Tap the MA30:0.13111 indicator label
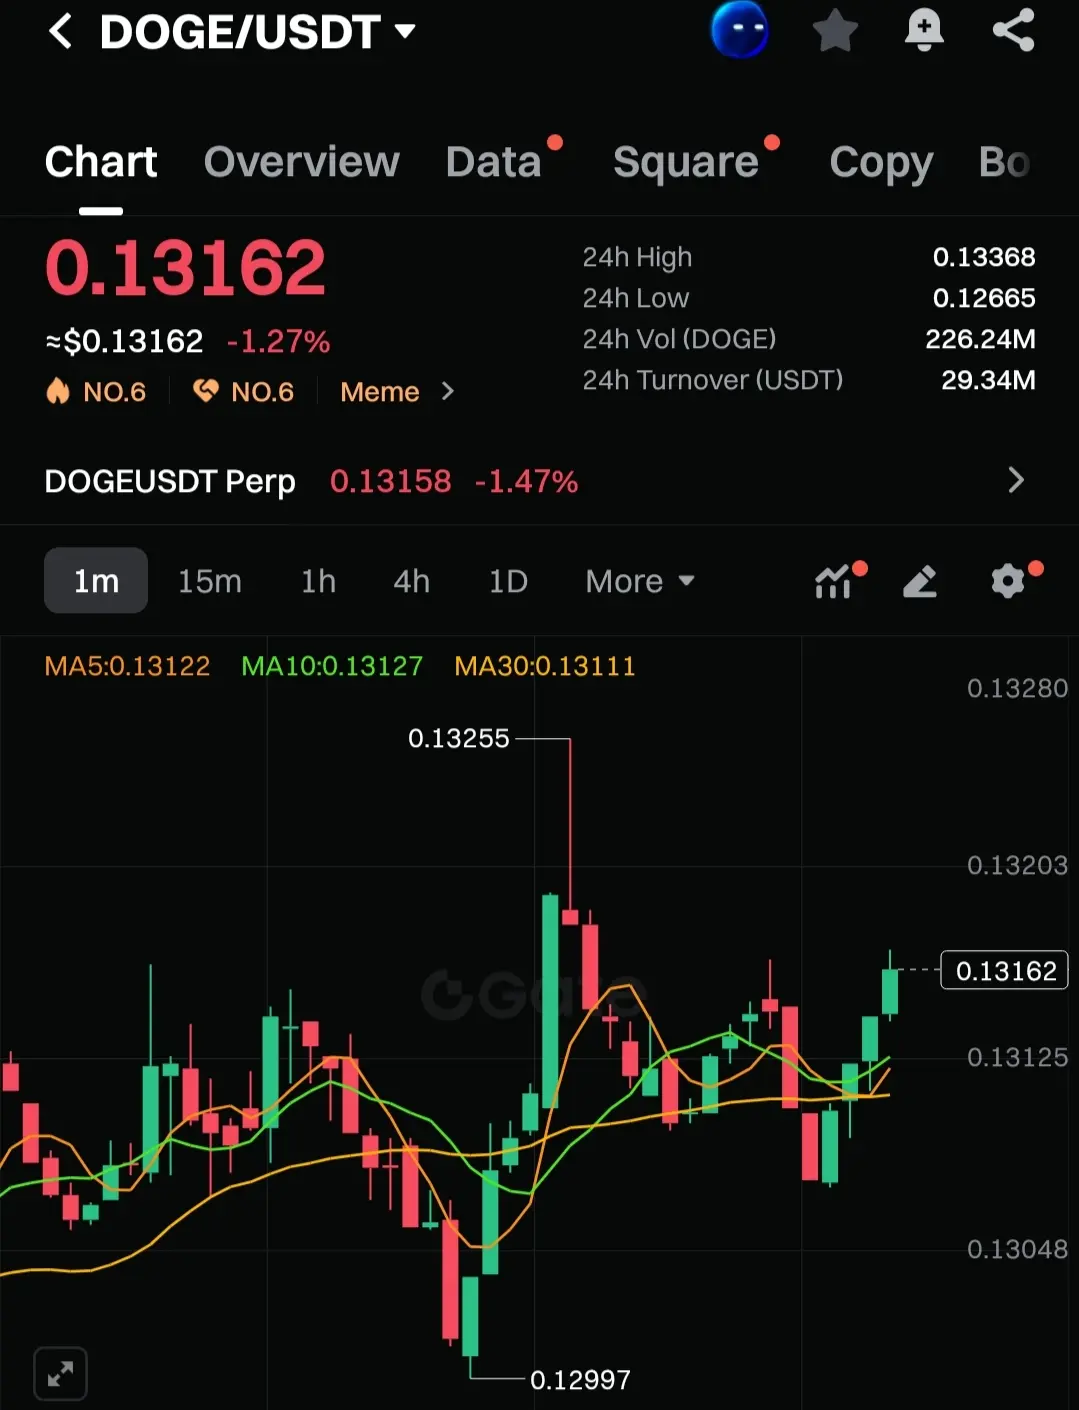The width and height of the screenshot is (1079, 1410). point(545,666)
